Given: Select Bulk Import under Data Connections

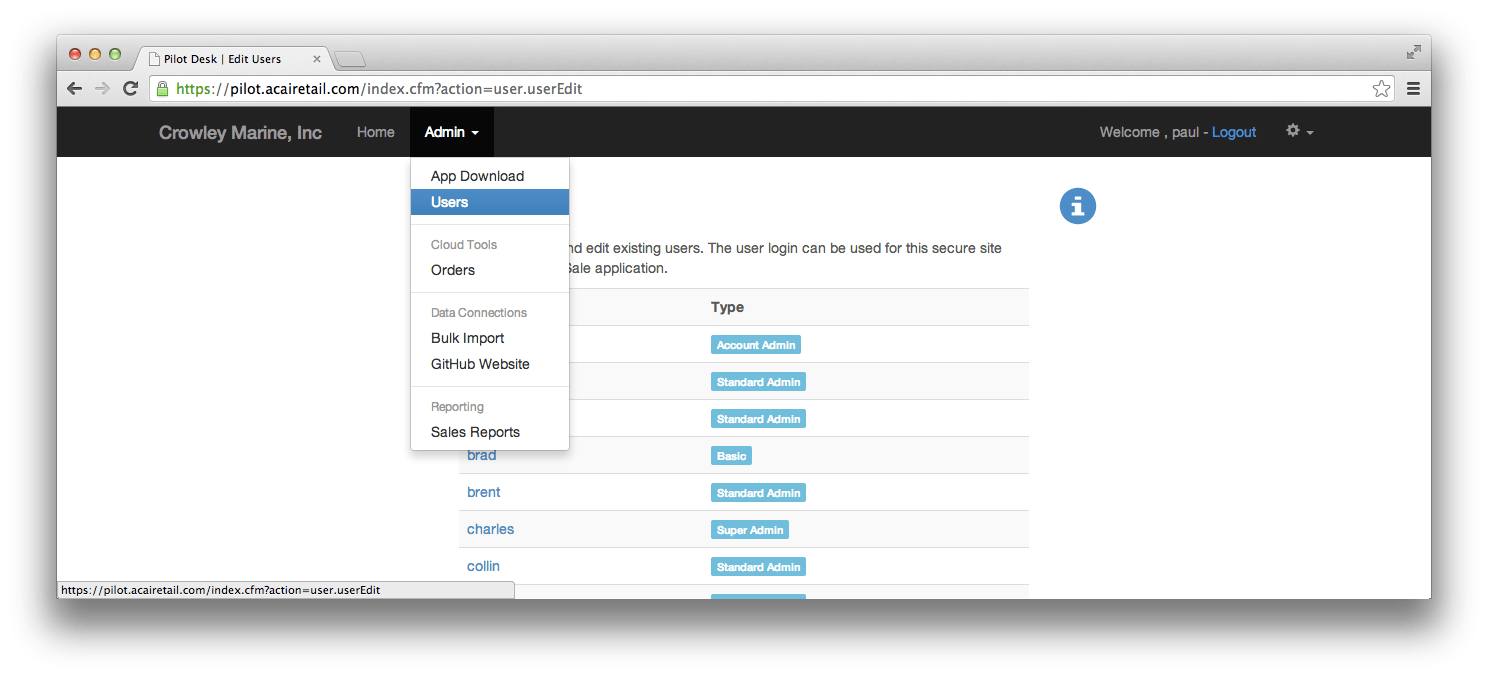Looking at the screenshot, I should [466, 337].
